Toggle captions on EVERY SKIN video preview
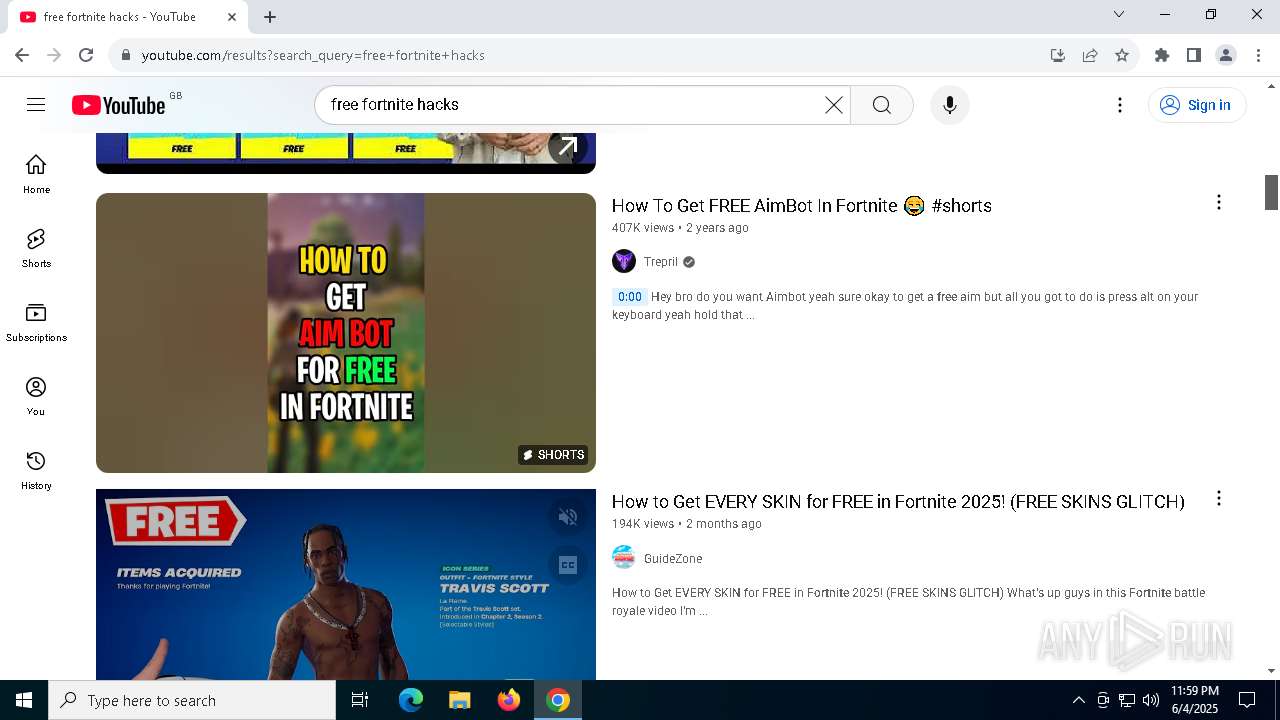1280x720 pixels. pos(567,565)
